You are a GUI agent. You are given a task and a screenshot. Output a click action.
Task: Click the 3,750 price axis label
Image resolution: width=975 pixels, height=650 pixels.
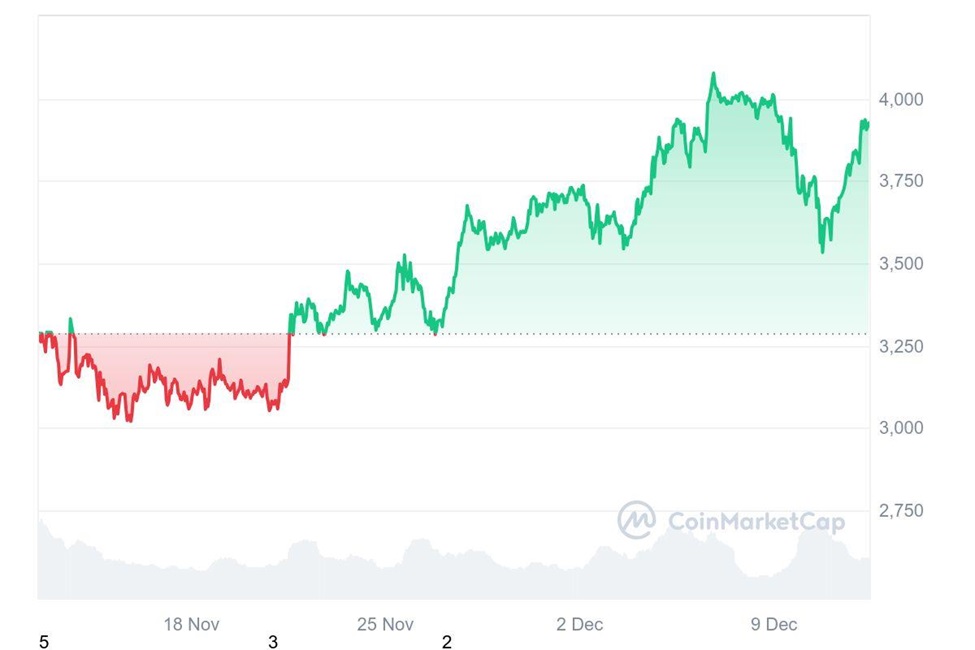coord(902,181)
